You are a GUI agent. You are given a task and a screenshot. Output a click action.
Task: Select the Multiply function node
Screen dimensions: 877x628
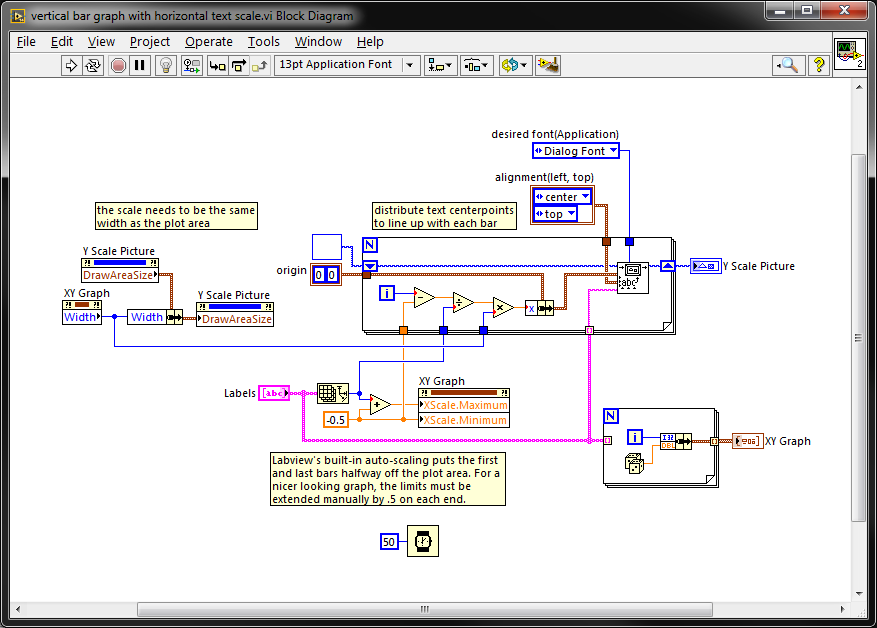click(503, 308)
